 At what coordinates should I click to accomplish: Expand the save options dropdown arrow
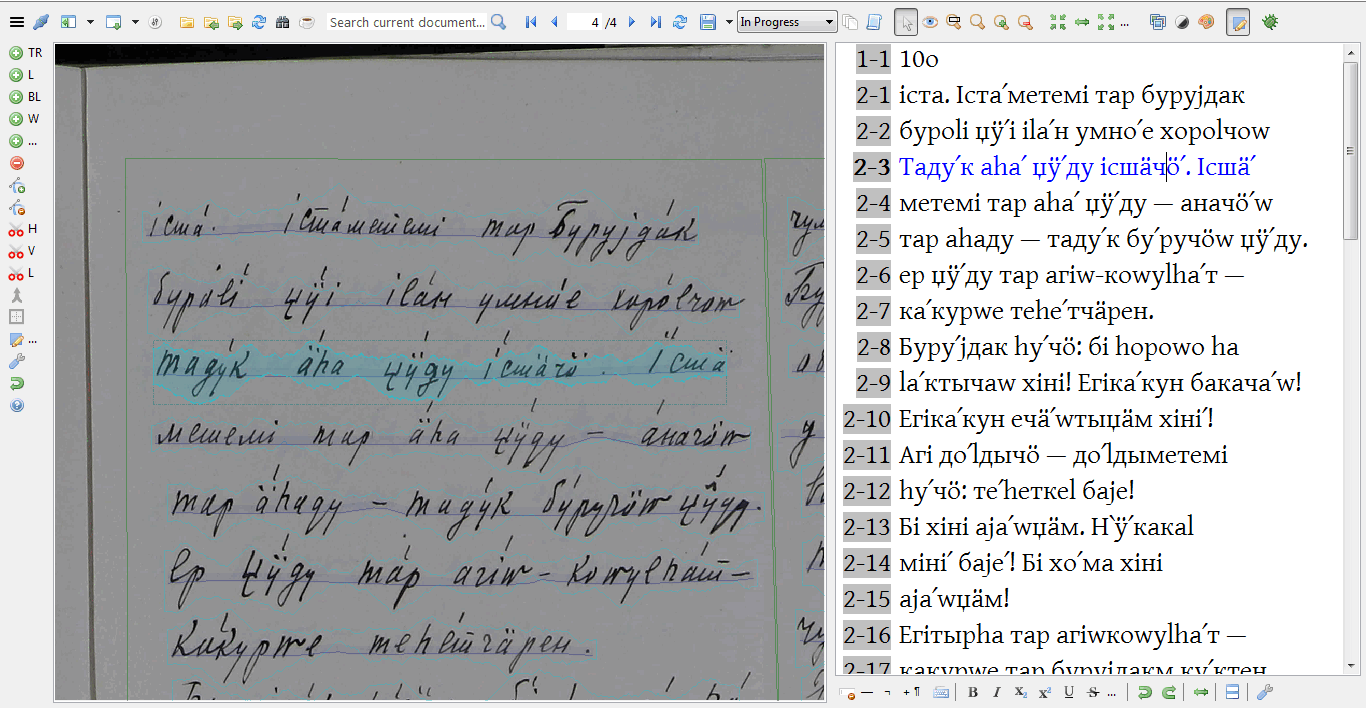[x=727, y=22]
